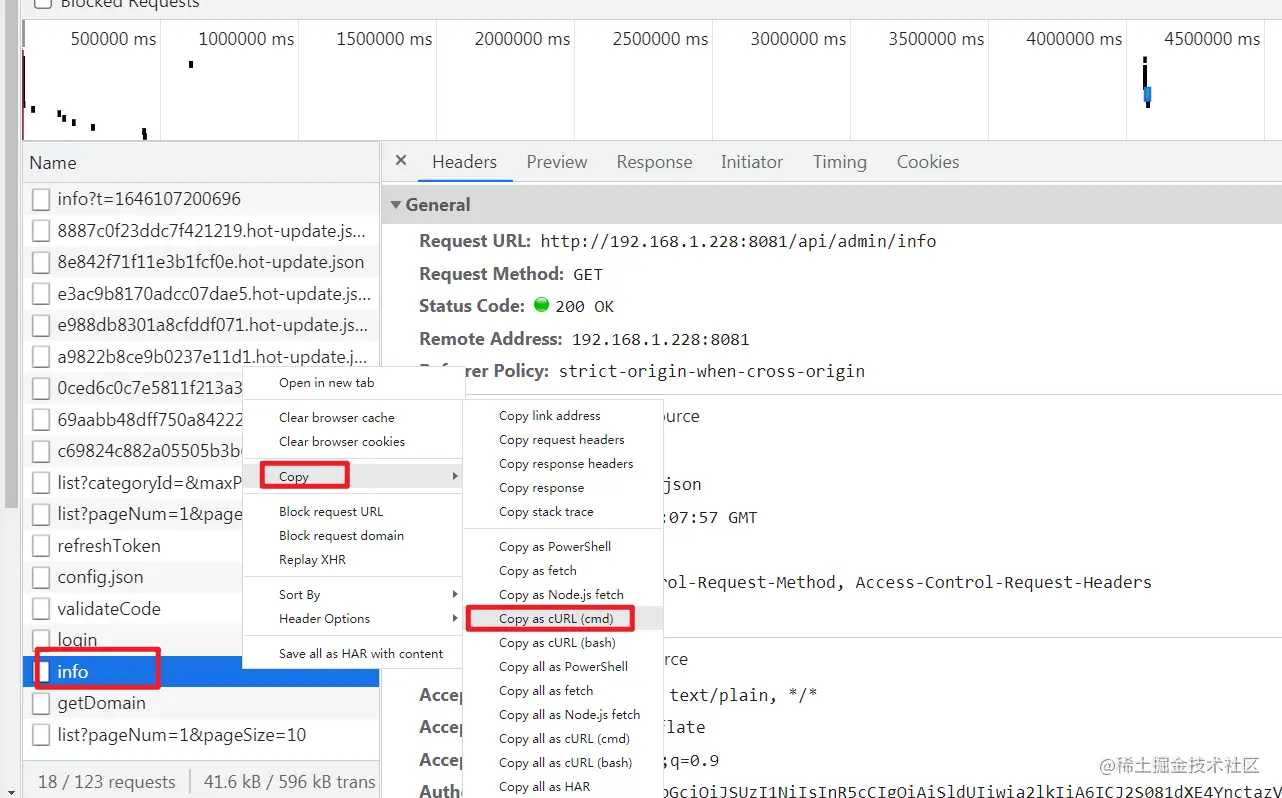Viewport: 1282px width, 798px height.
Task: Click the file icon beside list?categoryId
Action: [x=40, y=483]
